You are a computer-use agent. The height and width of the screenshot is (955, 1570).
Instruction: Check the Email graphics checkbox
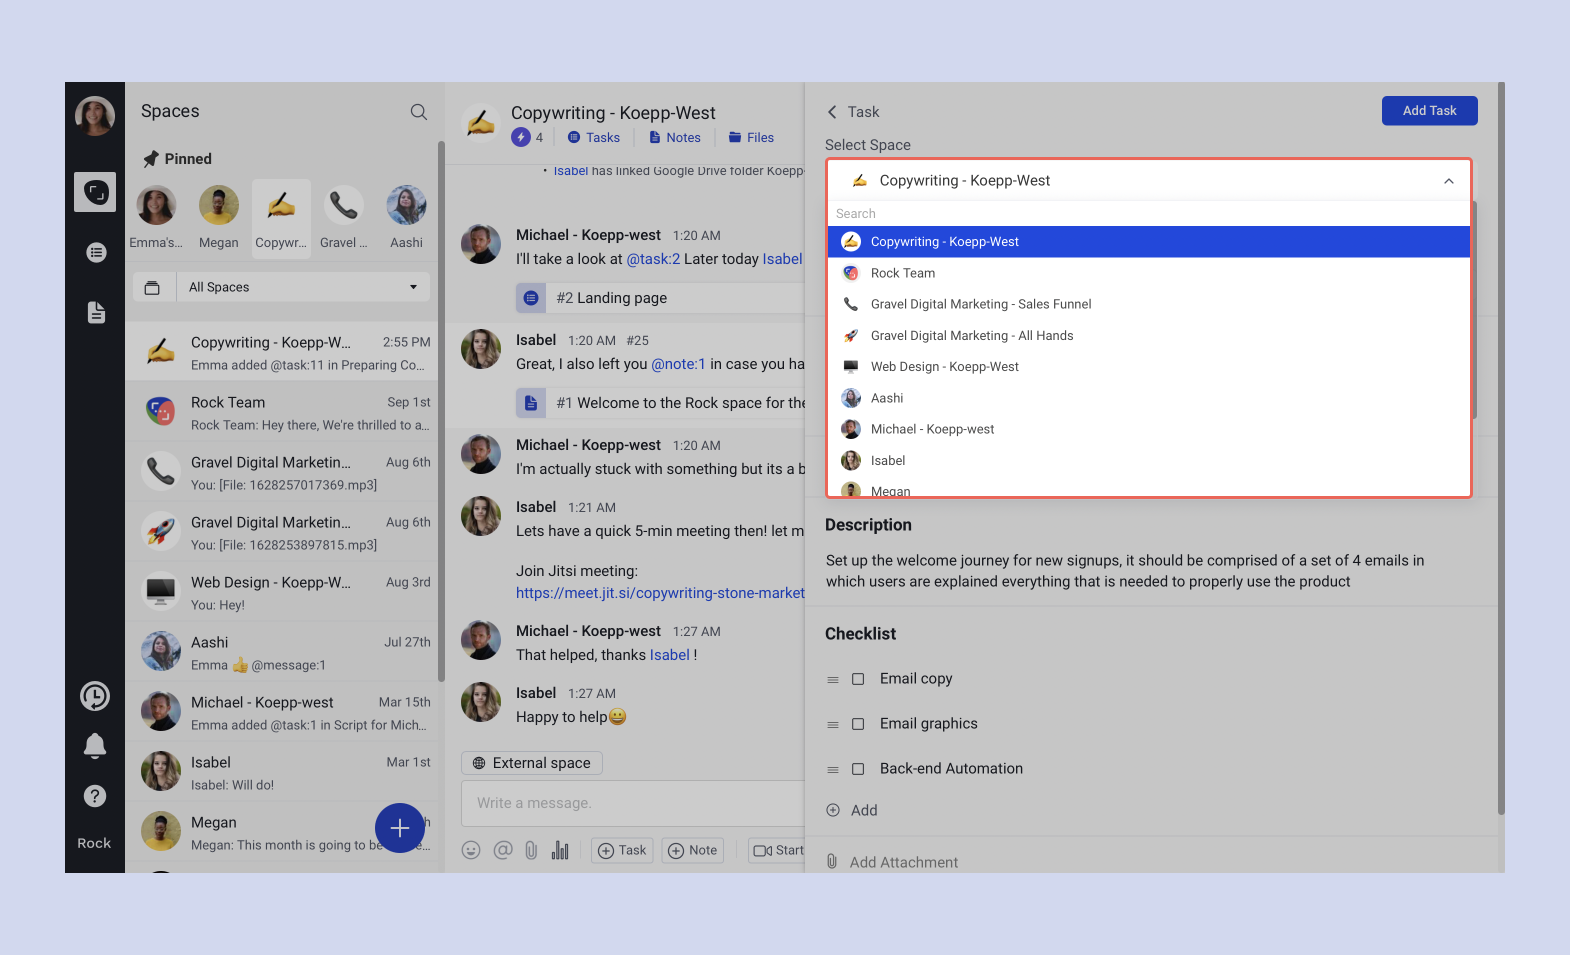858,724
